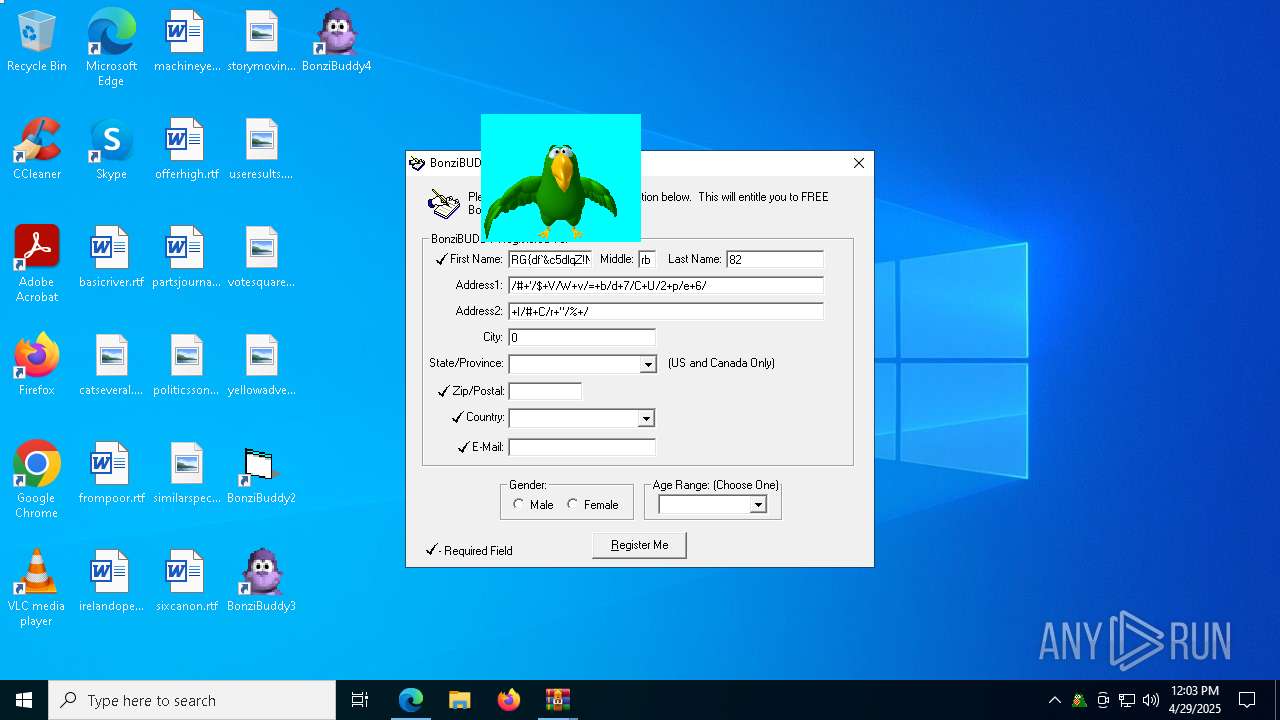Open the network status tray icon
The height and width of the screenshot is (720, 1280).
(1127, 700)
